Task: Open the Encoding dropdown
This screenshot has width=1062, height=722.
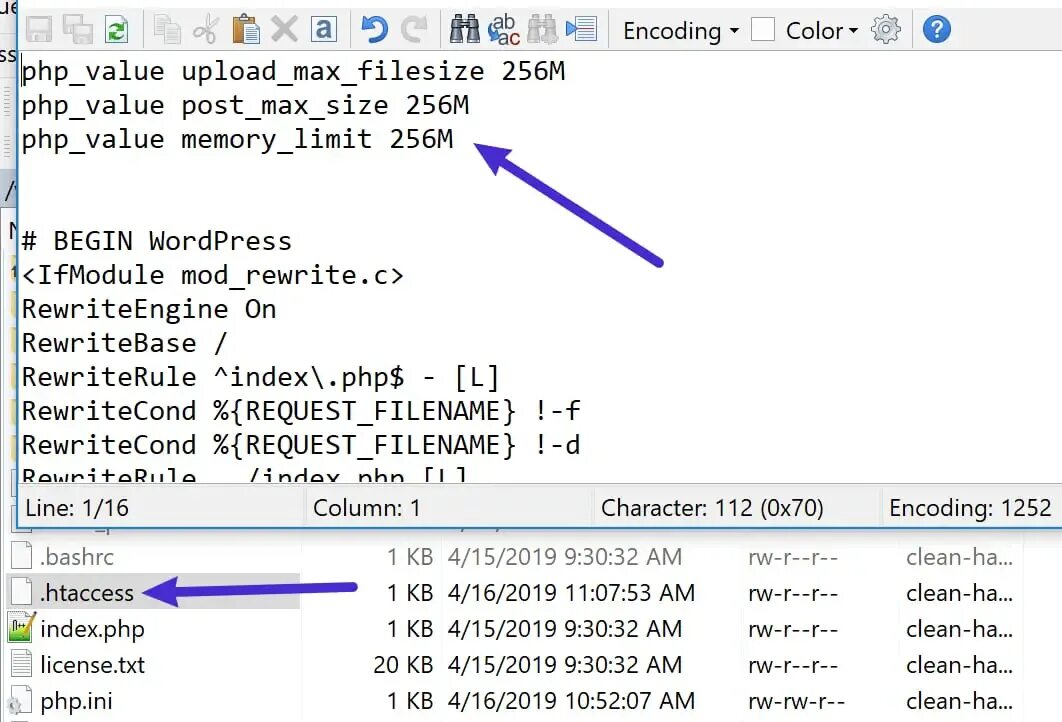Action: tap(681, 30)
